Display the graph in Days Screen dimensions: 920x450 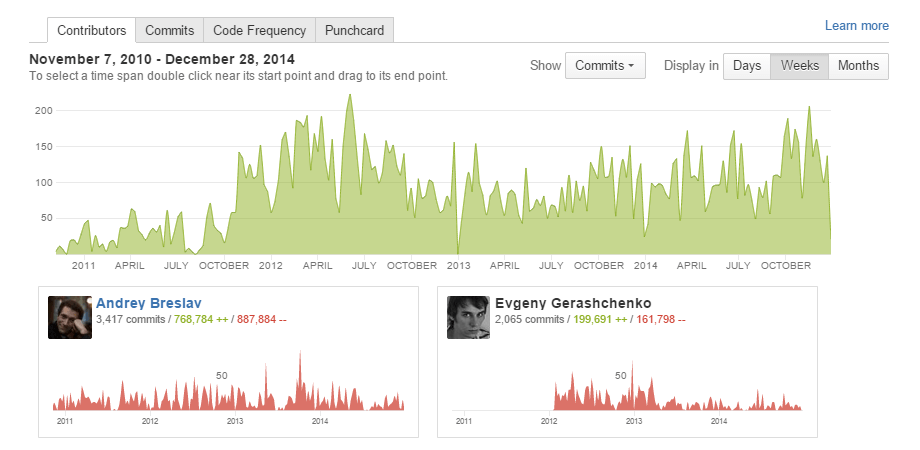[746, 66]
